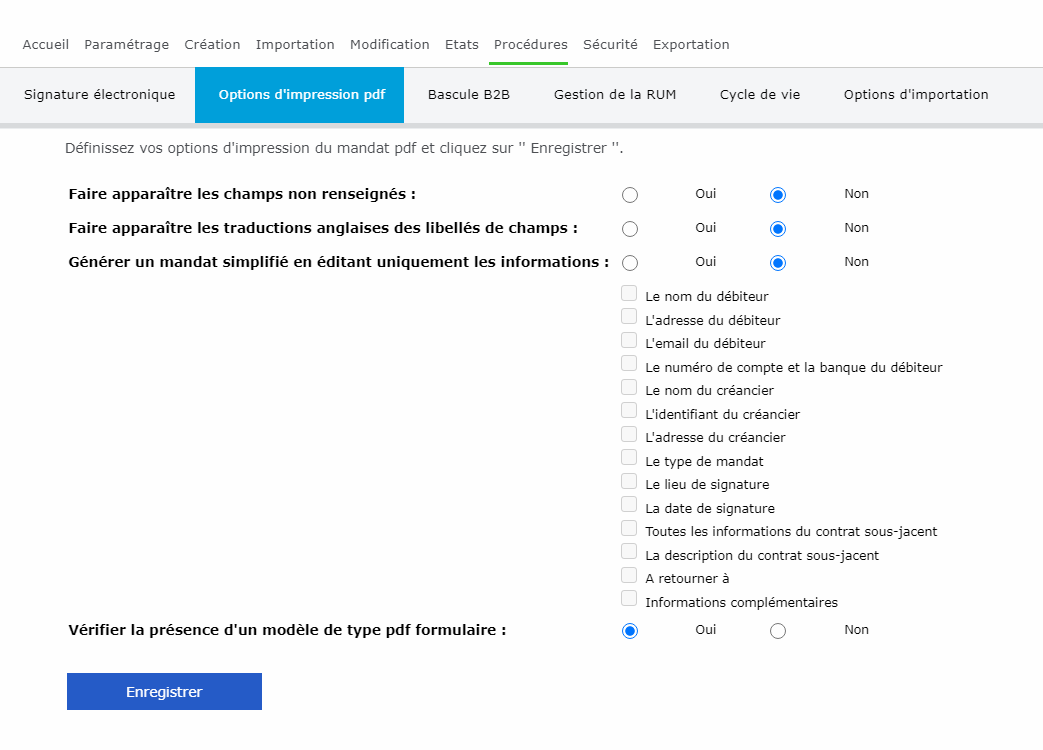This screenshot has height=750, width=1043.
Task: Check the "Le nom du débiteur" checkbox
Action: tap(629, 293)
